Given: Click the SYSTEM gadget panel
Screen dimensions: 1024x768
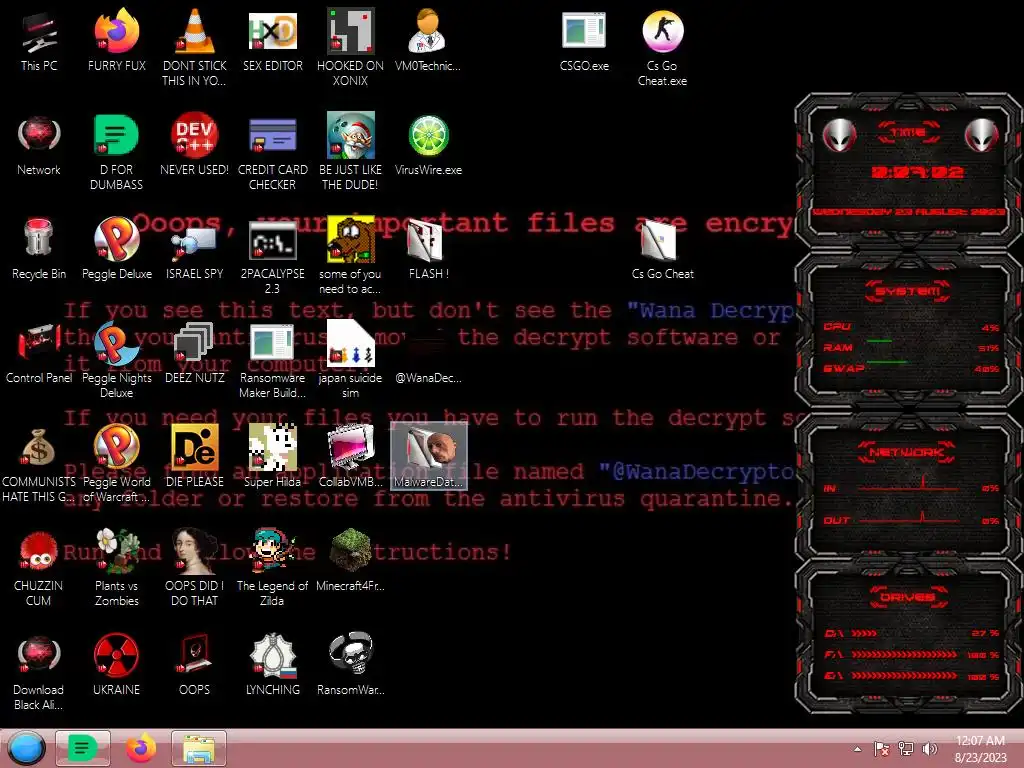Looking at the screenshot, I should [908, 332].
